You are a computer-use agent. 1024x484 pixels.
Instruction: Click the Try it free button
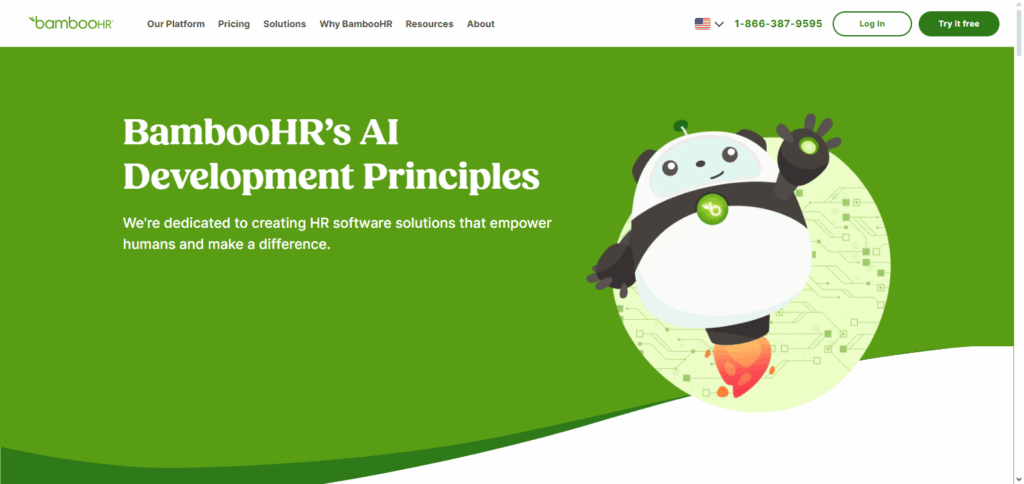coord(959,24)
